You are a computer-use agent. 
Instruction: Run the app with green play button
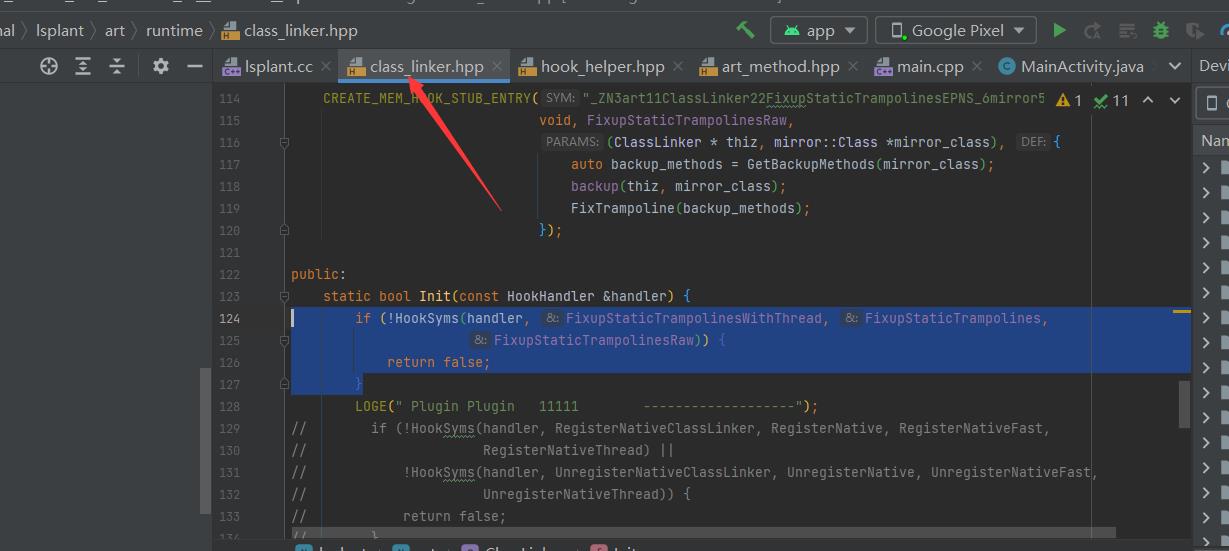1060,30
